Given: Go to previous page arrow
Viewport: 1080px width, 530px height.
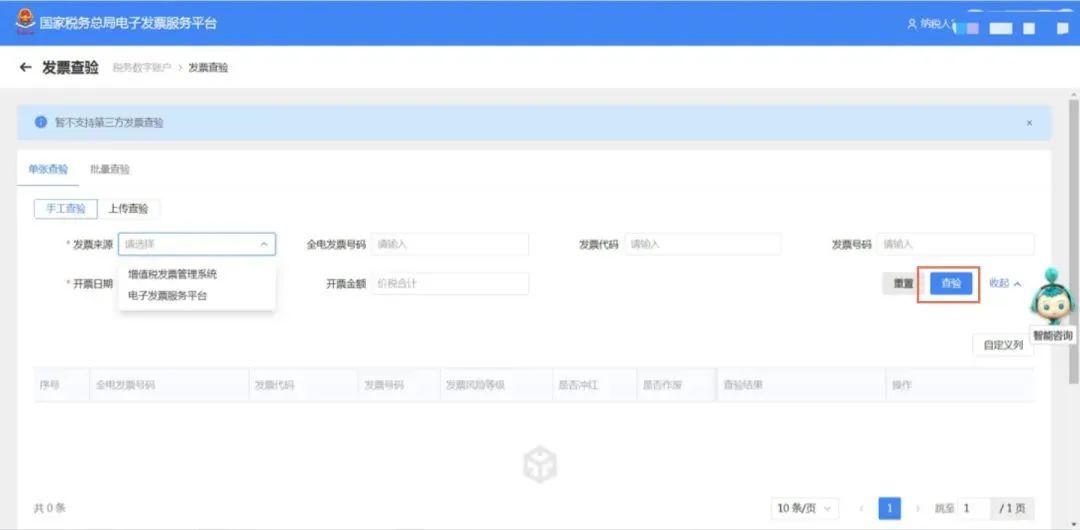Looking at the screenshot, I should click(861, 509).
